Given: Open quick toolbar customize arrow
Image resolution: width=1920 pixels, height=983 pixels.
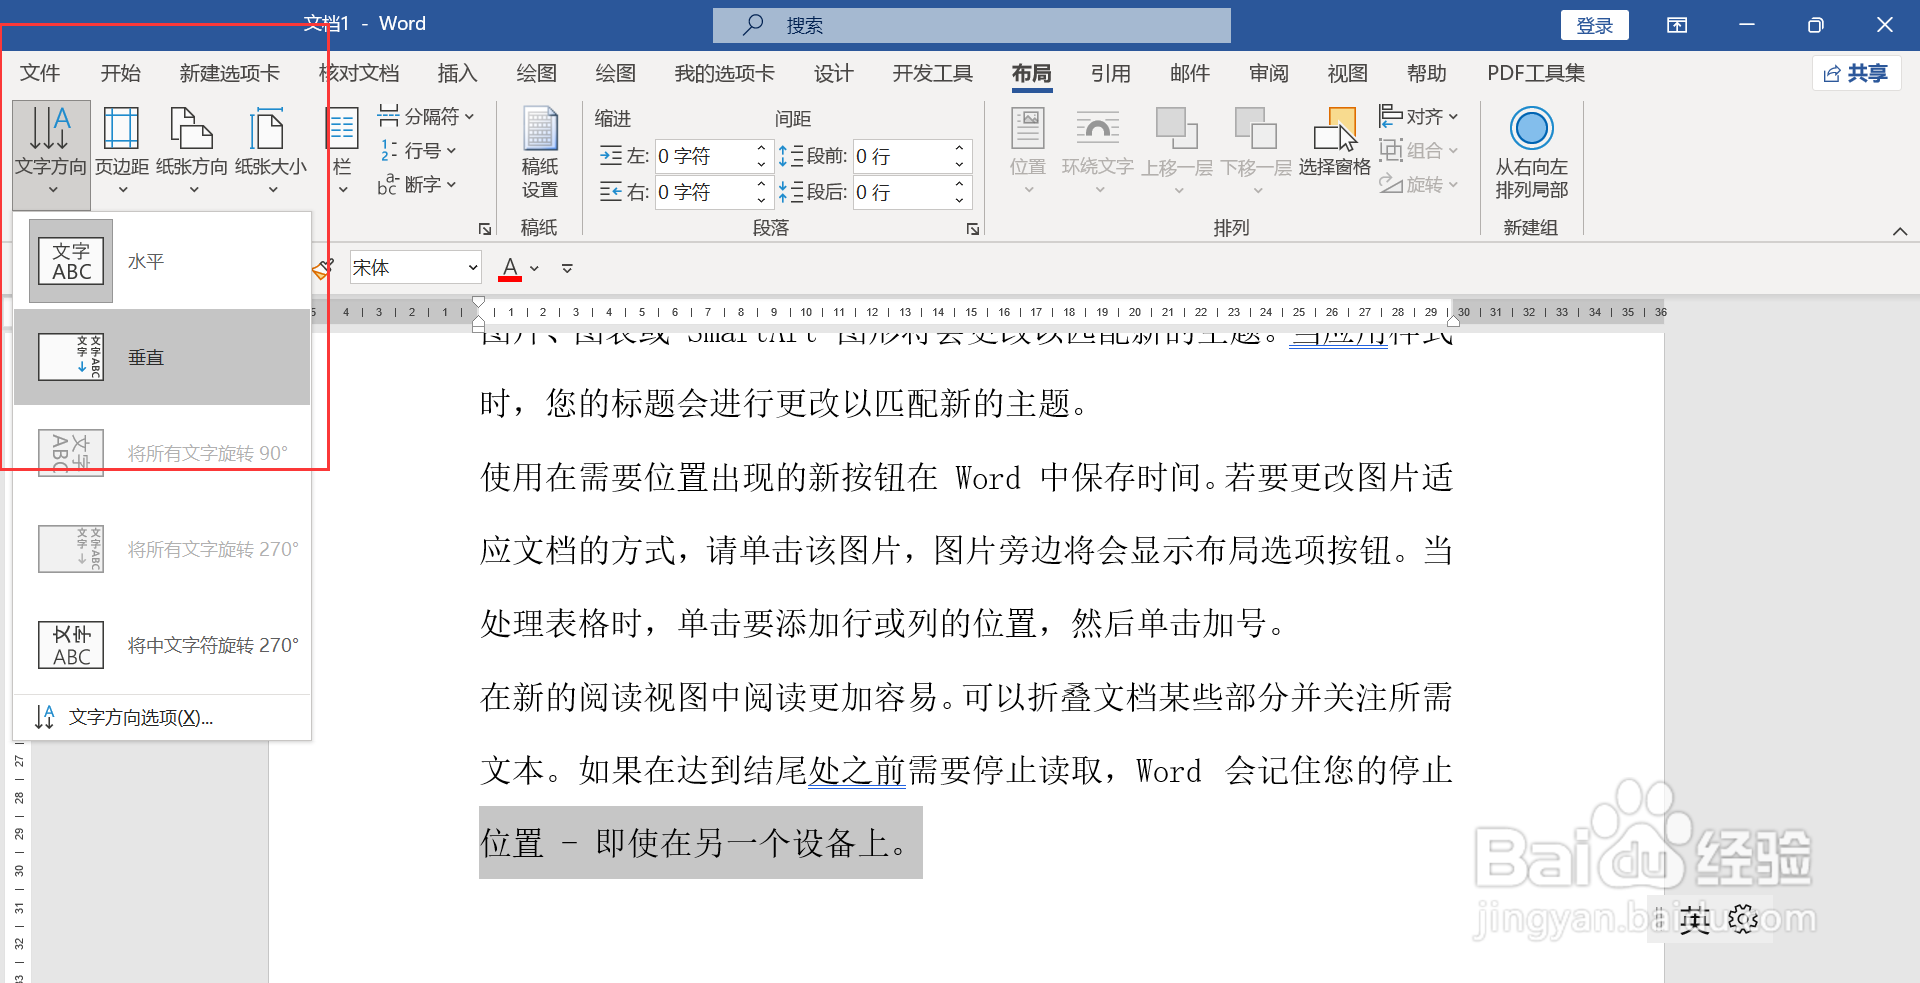Looking at the screenshot, I should coord(567,268).
